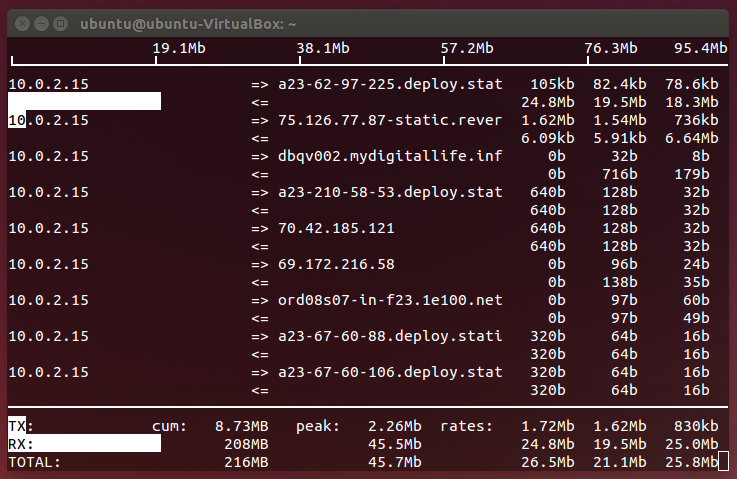
Task: Click source 10.0.2.15 in the dbqv002 row
Action: (48, 157)
